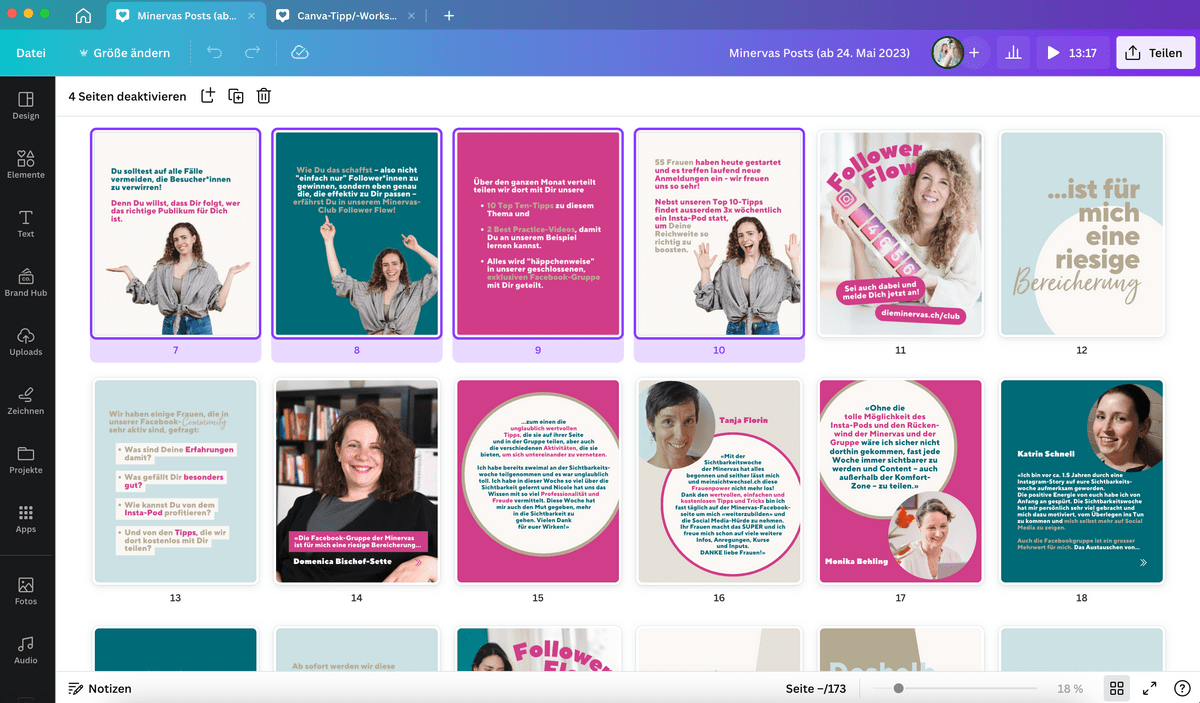Toggle the grid view icon
1200x703 pixels.
[1117, 688]
